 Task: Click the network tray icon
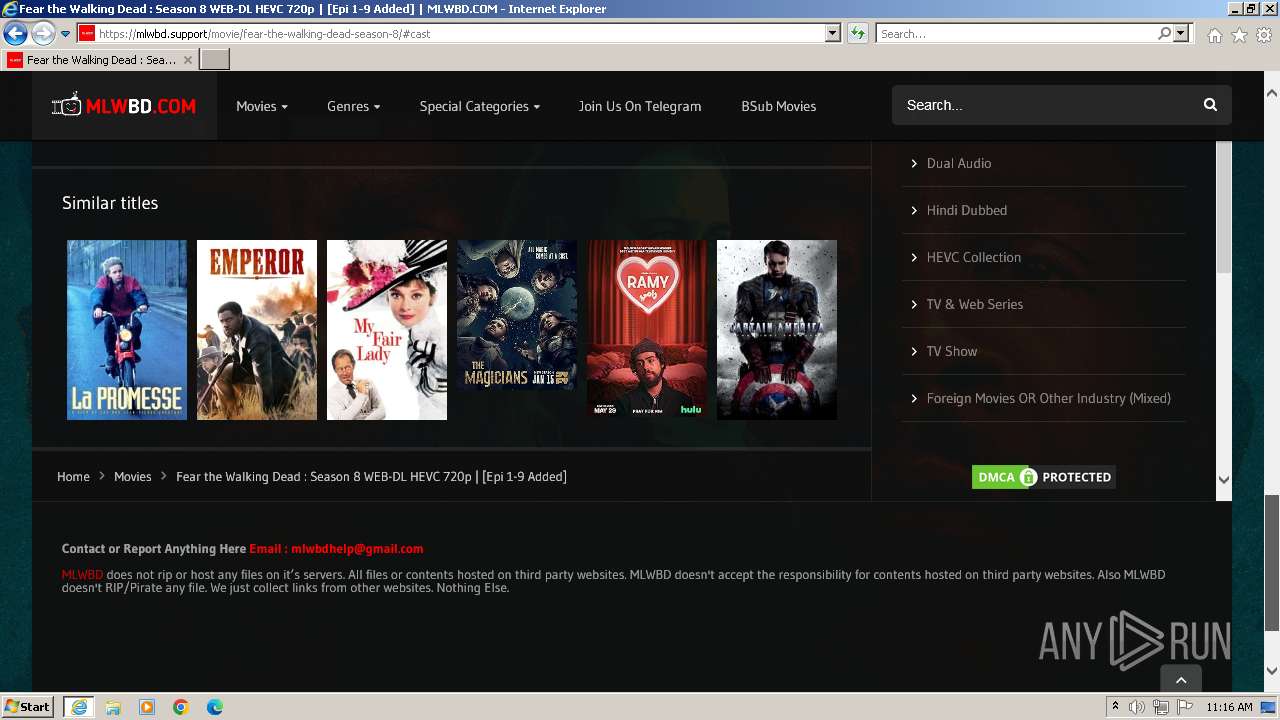point(1161,707)
